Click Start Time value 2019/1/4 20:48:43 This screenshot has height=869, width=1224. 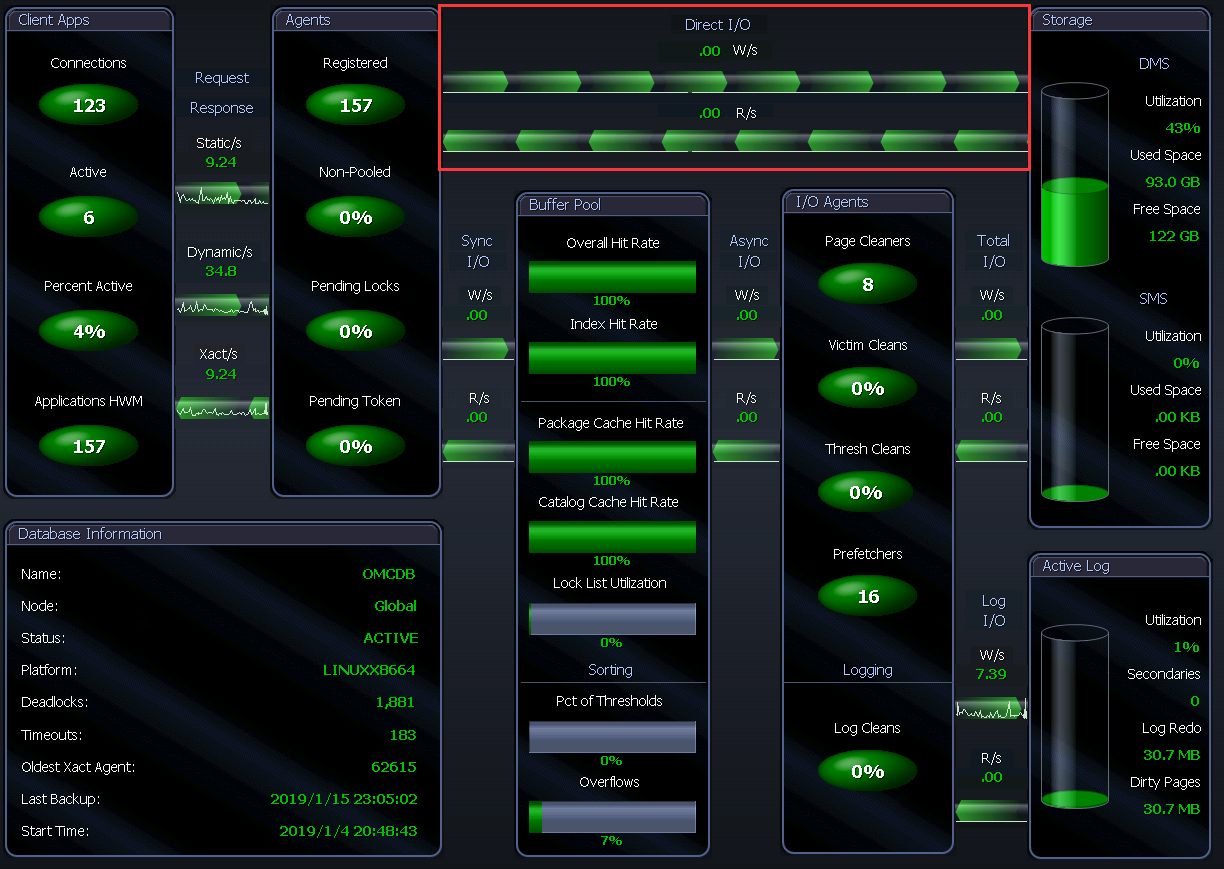pyautogui.click(x=348, y=831)
